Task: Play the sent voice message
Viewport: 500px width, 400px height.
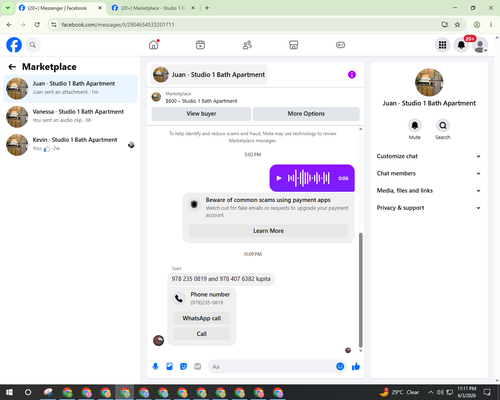Action: click(279, 178)
